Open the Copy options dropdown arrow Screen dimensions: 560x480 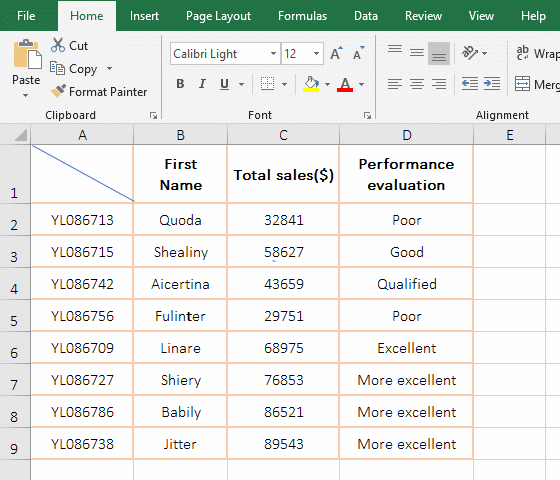(109, 68)
